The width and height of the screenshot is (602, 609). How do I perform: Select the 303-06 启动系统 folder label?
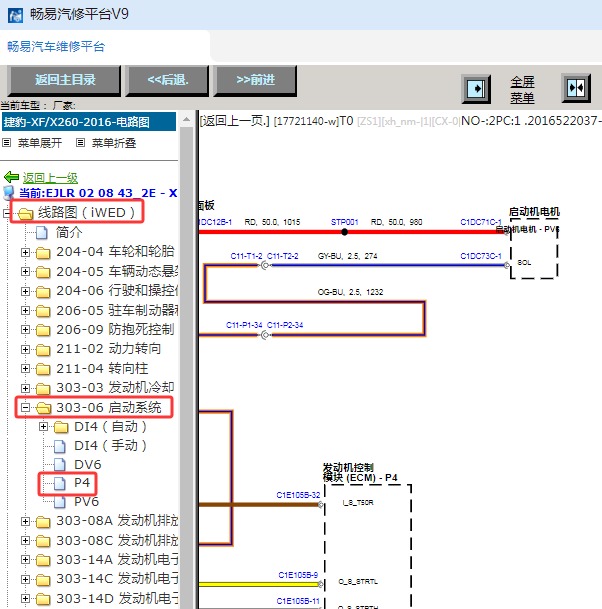(x=108, y=407)
